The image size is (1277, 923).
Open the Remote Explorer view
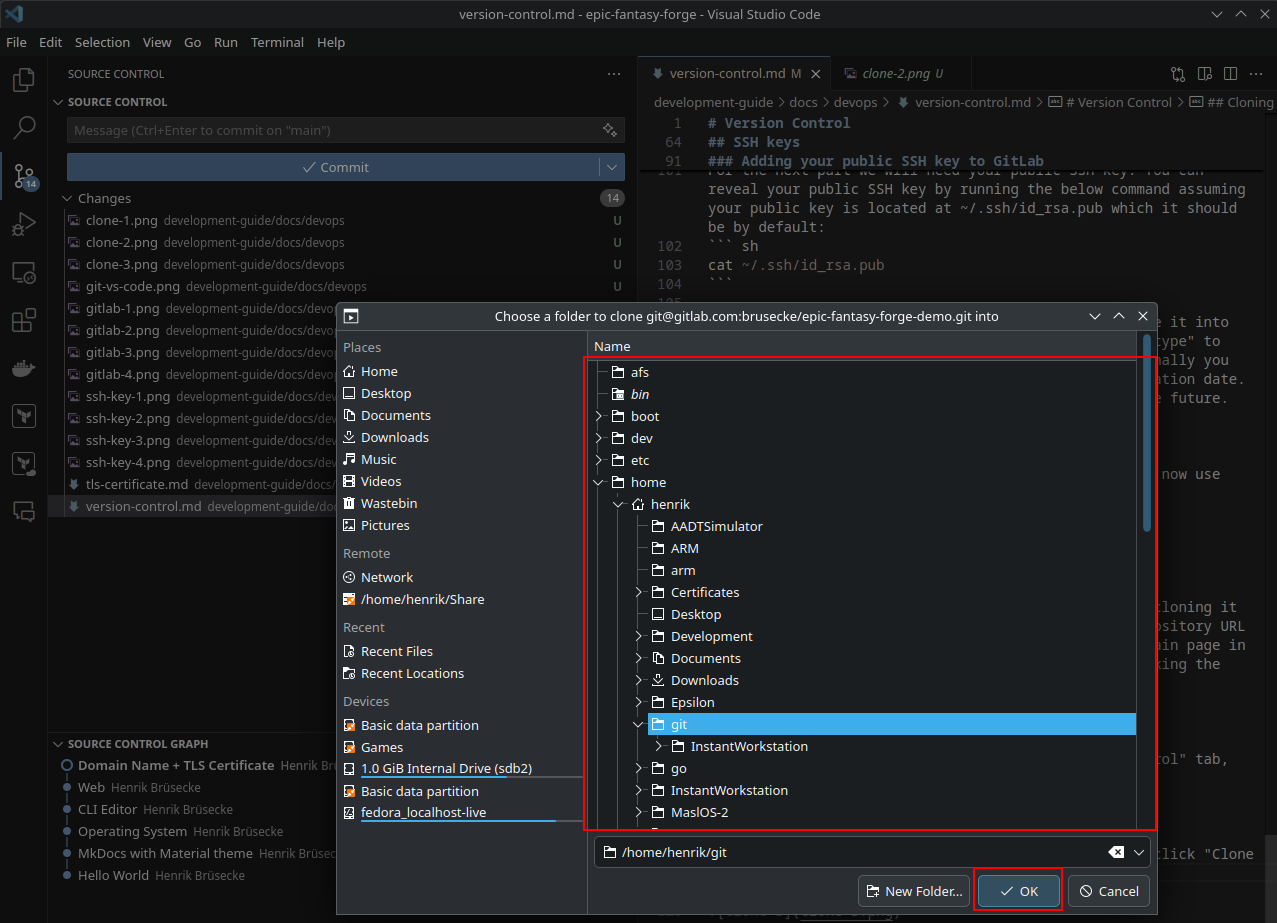tap(24, 271)
